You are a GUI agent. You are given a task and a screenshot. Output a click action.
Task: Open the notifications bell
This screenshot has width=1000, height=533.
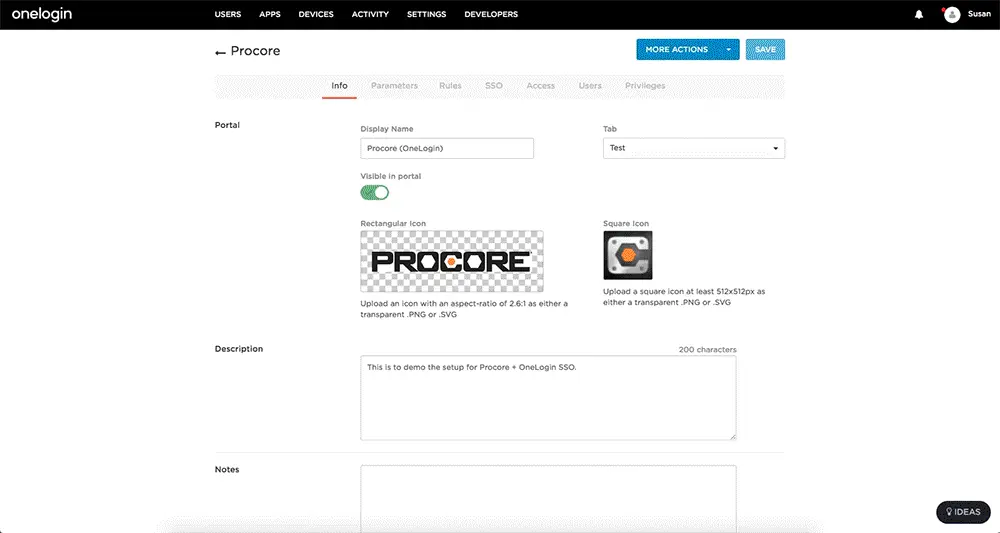click(x=918, y=14)
